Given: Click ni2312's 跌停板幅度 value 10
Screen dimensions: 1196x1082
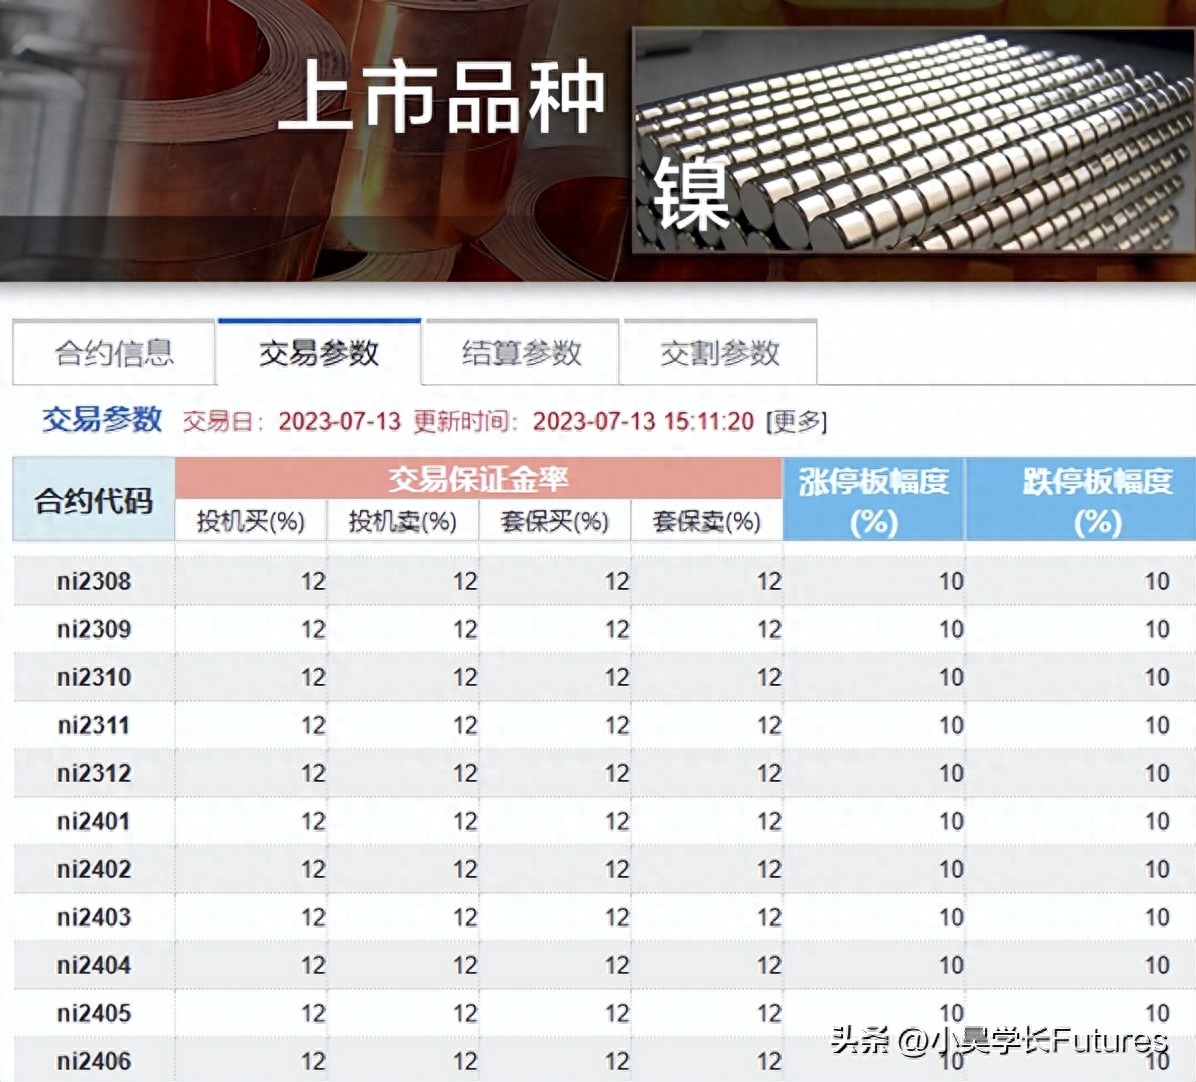Looking at the screenshot, I should (1157, 773).
